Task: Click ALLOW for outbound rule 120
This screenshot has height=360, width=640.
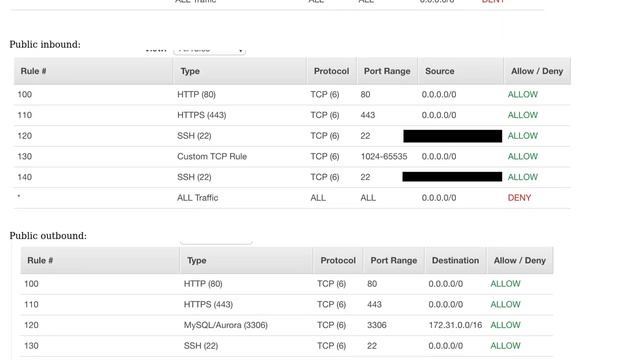Action: point(505,325)
